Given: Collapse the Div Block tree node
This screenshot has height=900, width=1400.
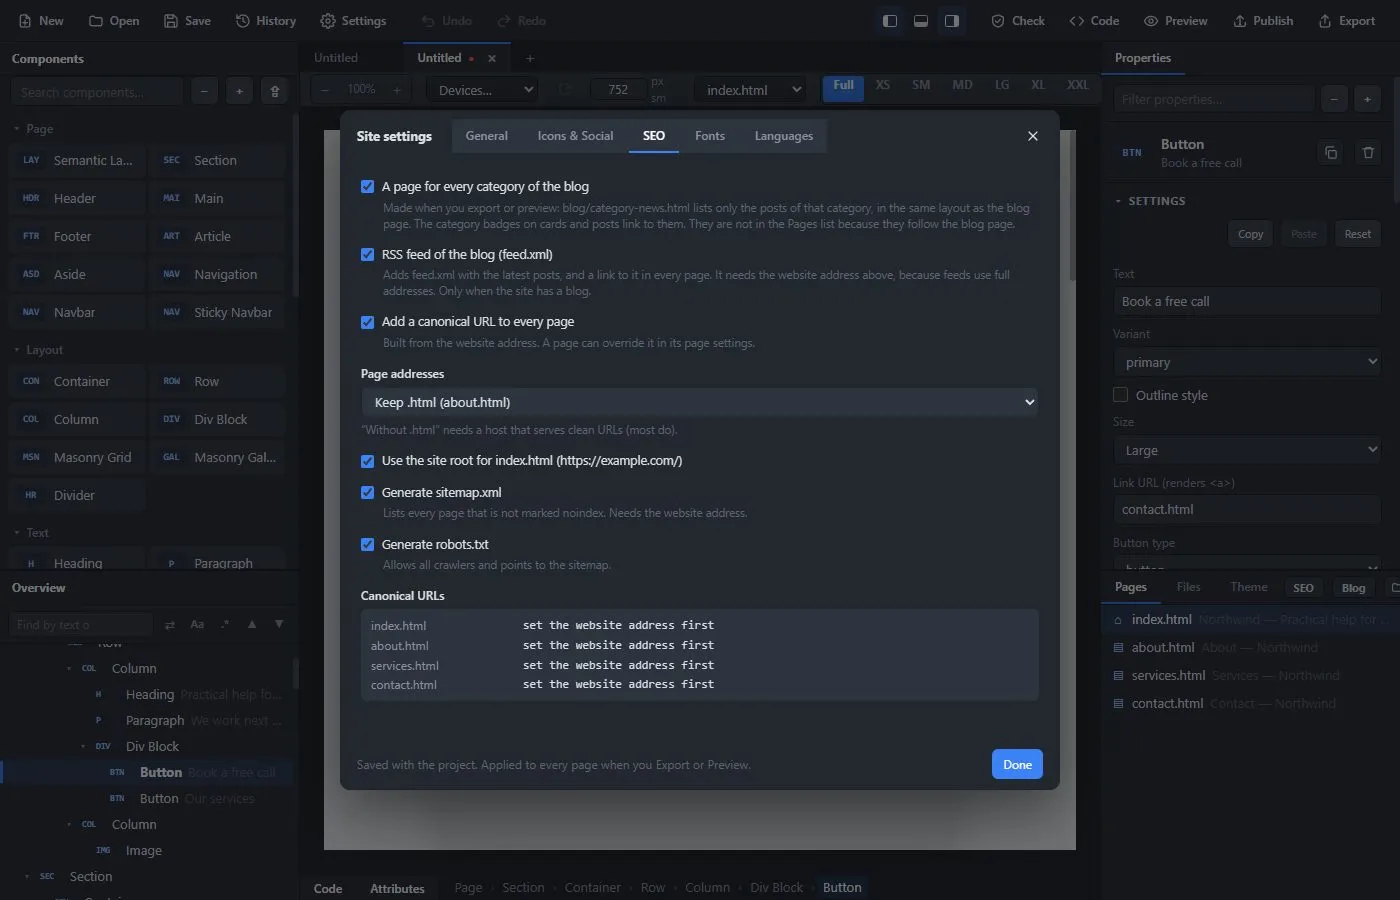Looking at the screenshot, I should tap(83, 747).
